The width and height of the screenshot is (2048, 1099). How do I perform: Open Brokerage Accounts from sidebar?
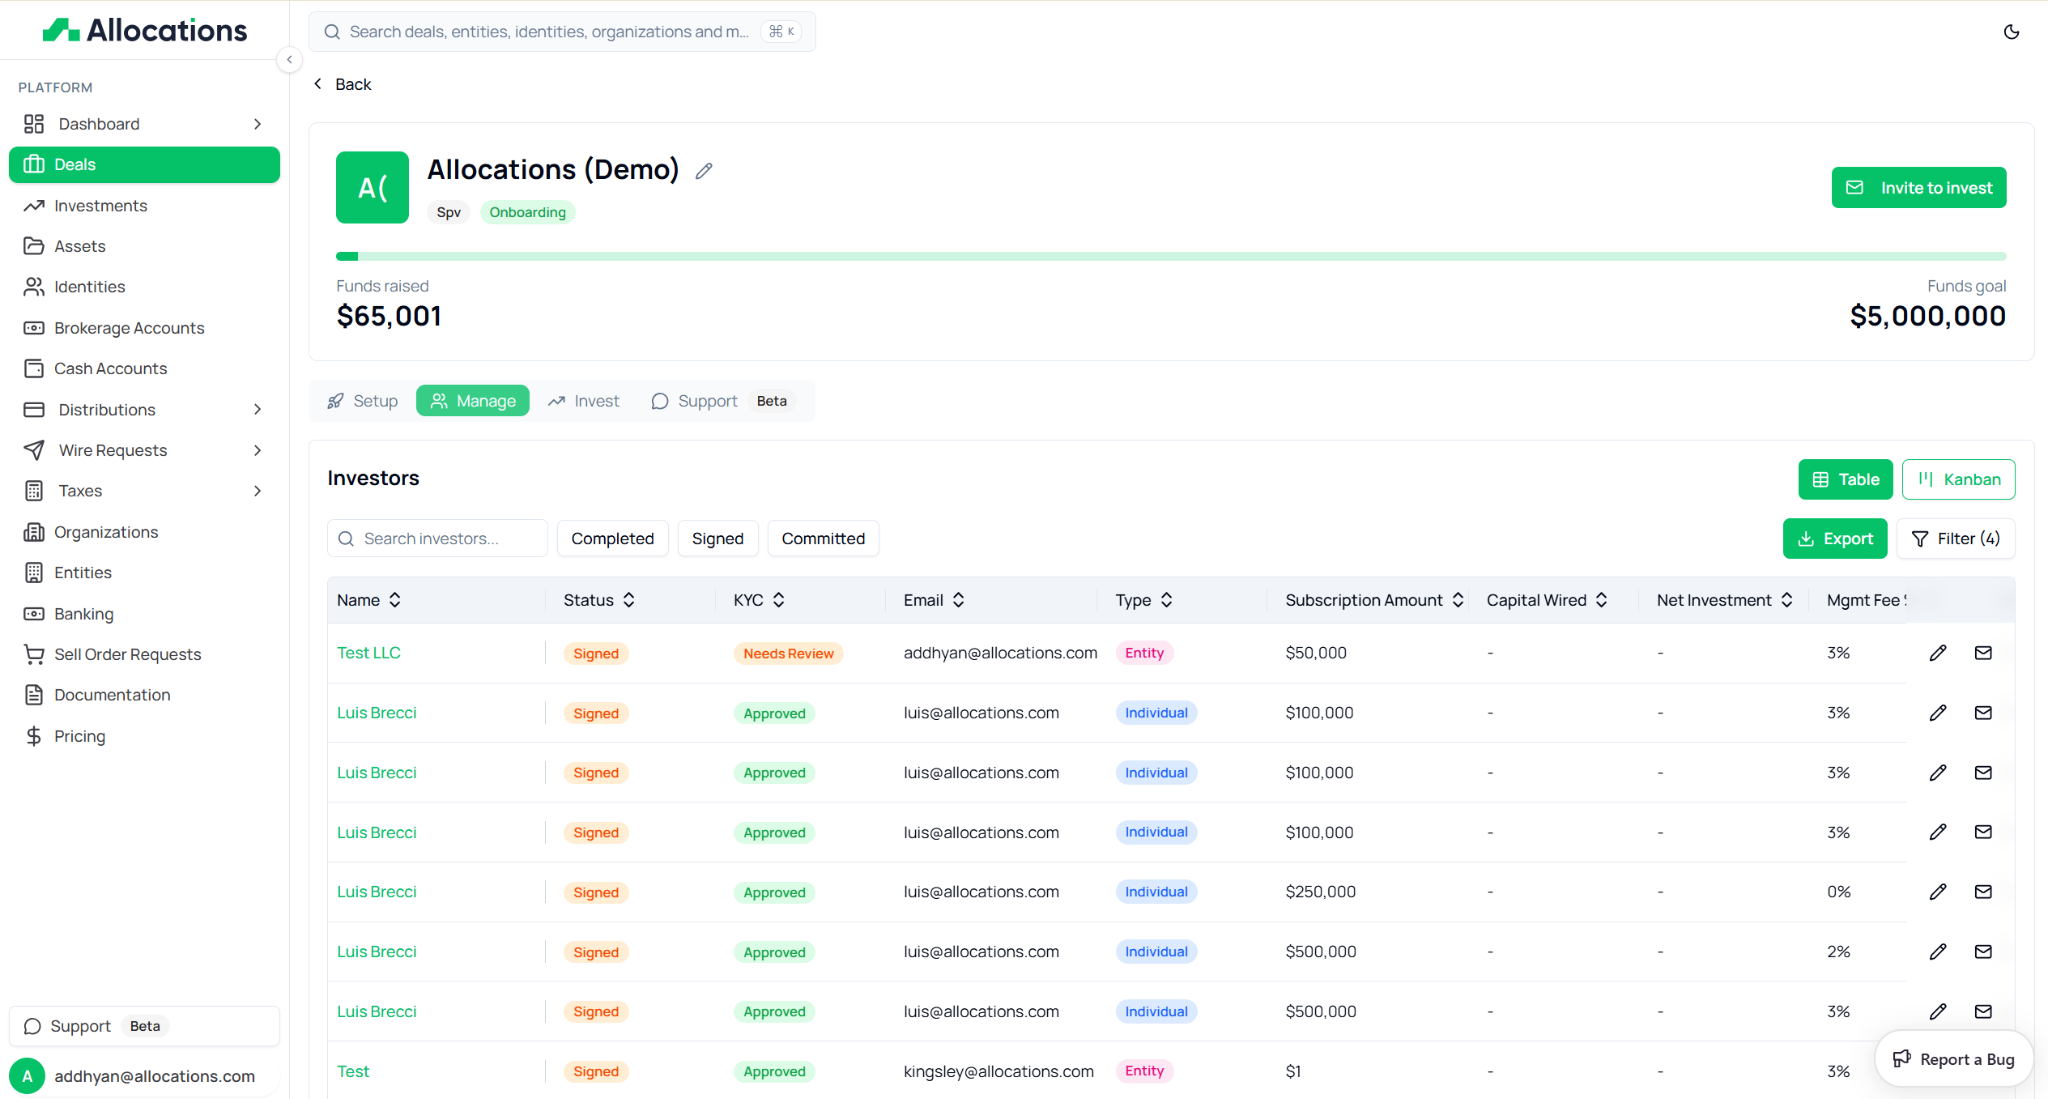coord(129,328)
